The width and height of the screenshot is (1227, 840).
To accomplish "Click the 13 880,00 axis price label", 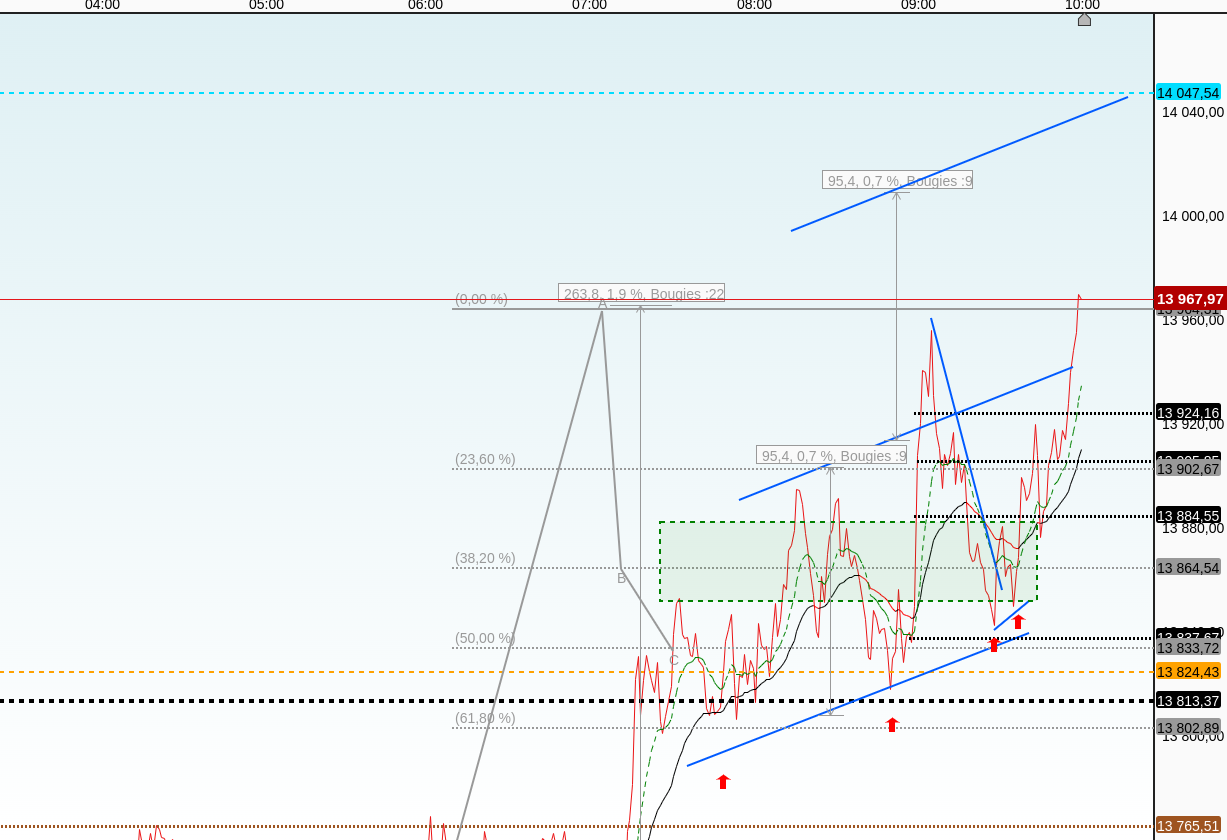I will [1192, 528].
